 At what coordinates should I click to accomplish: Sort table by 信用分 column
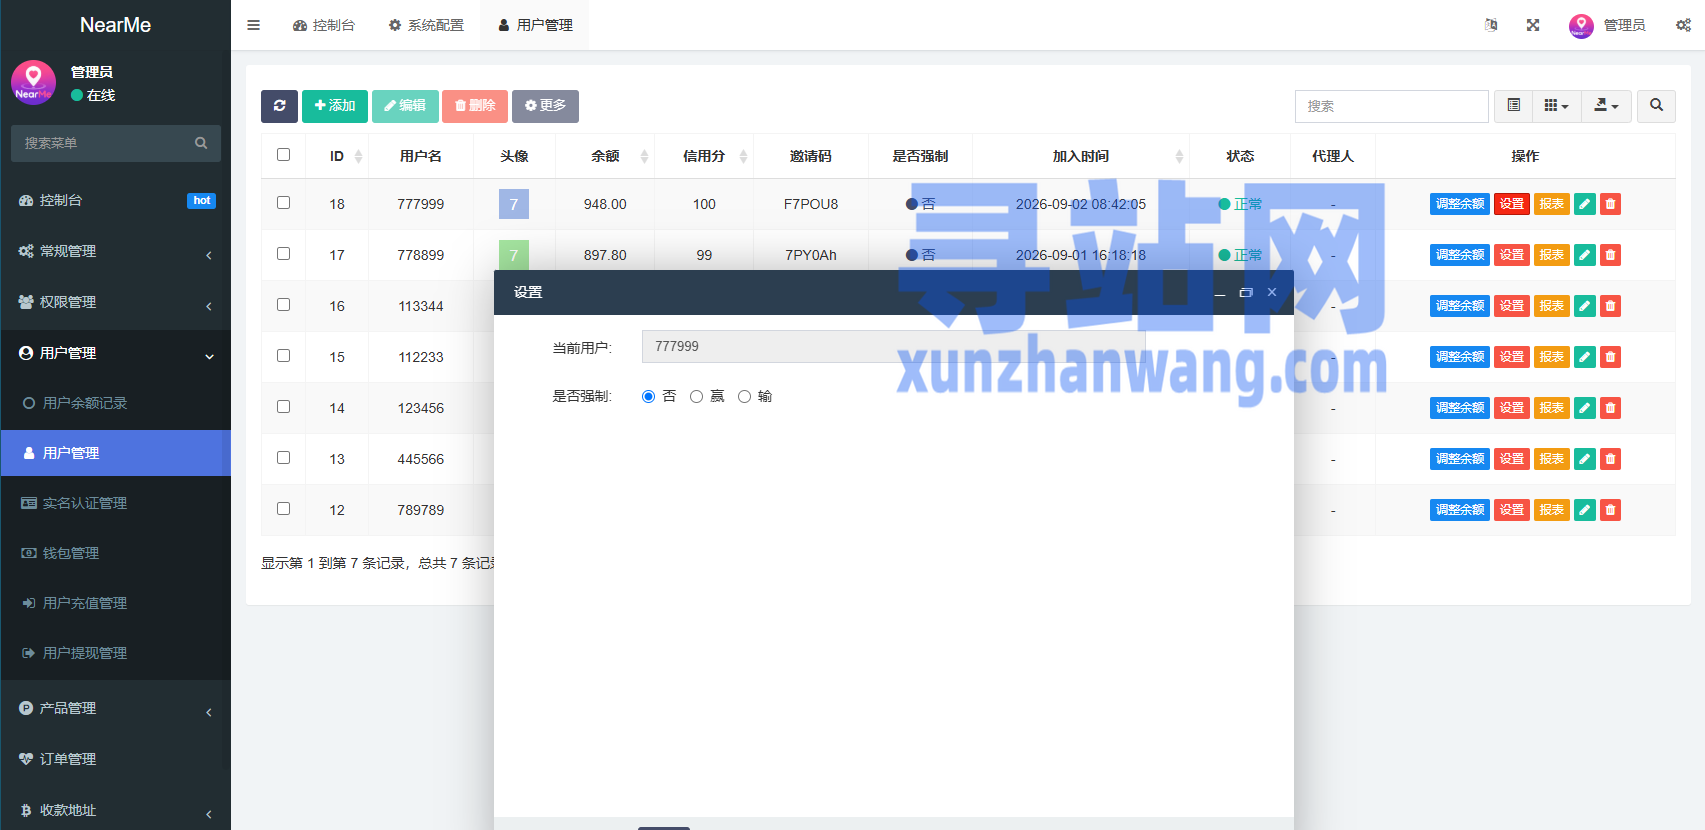click(x=704, y=156)
